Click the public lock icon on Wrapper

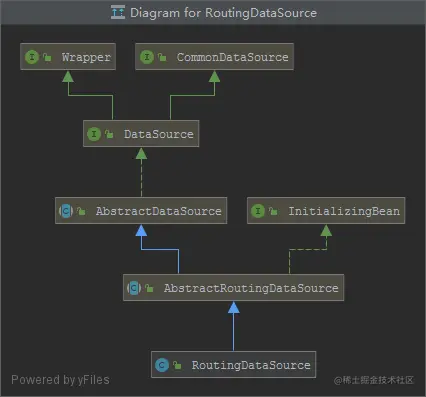47,57
